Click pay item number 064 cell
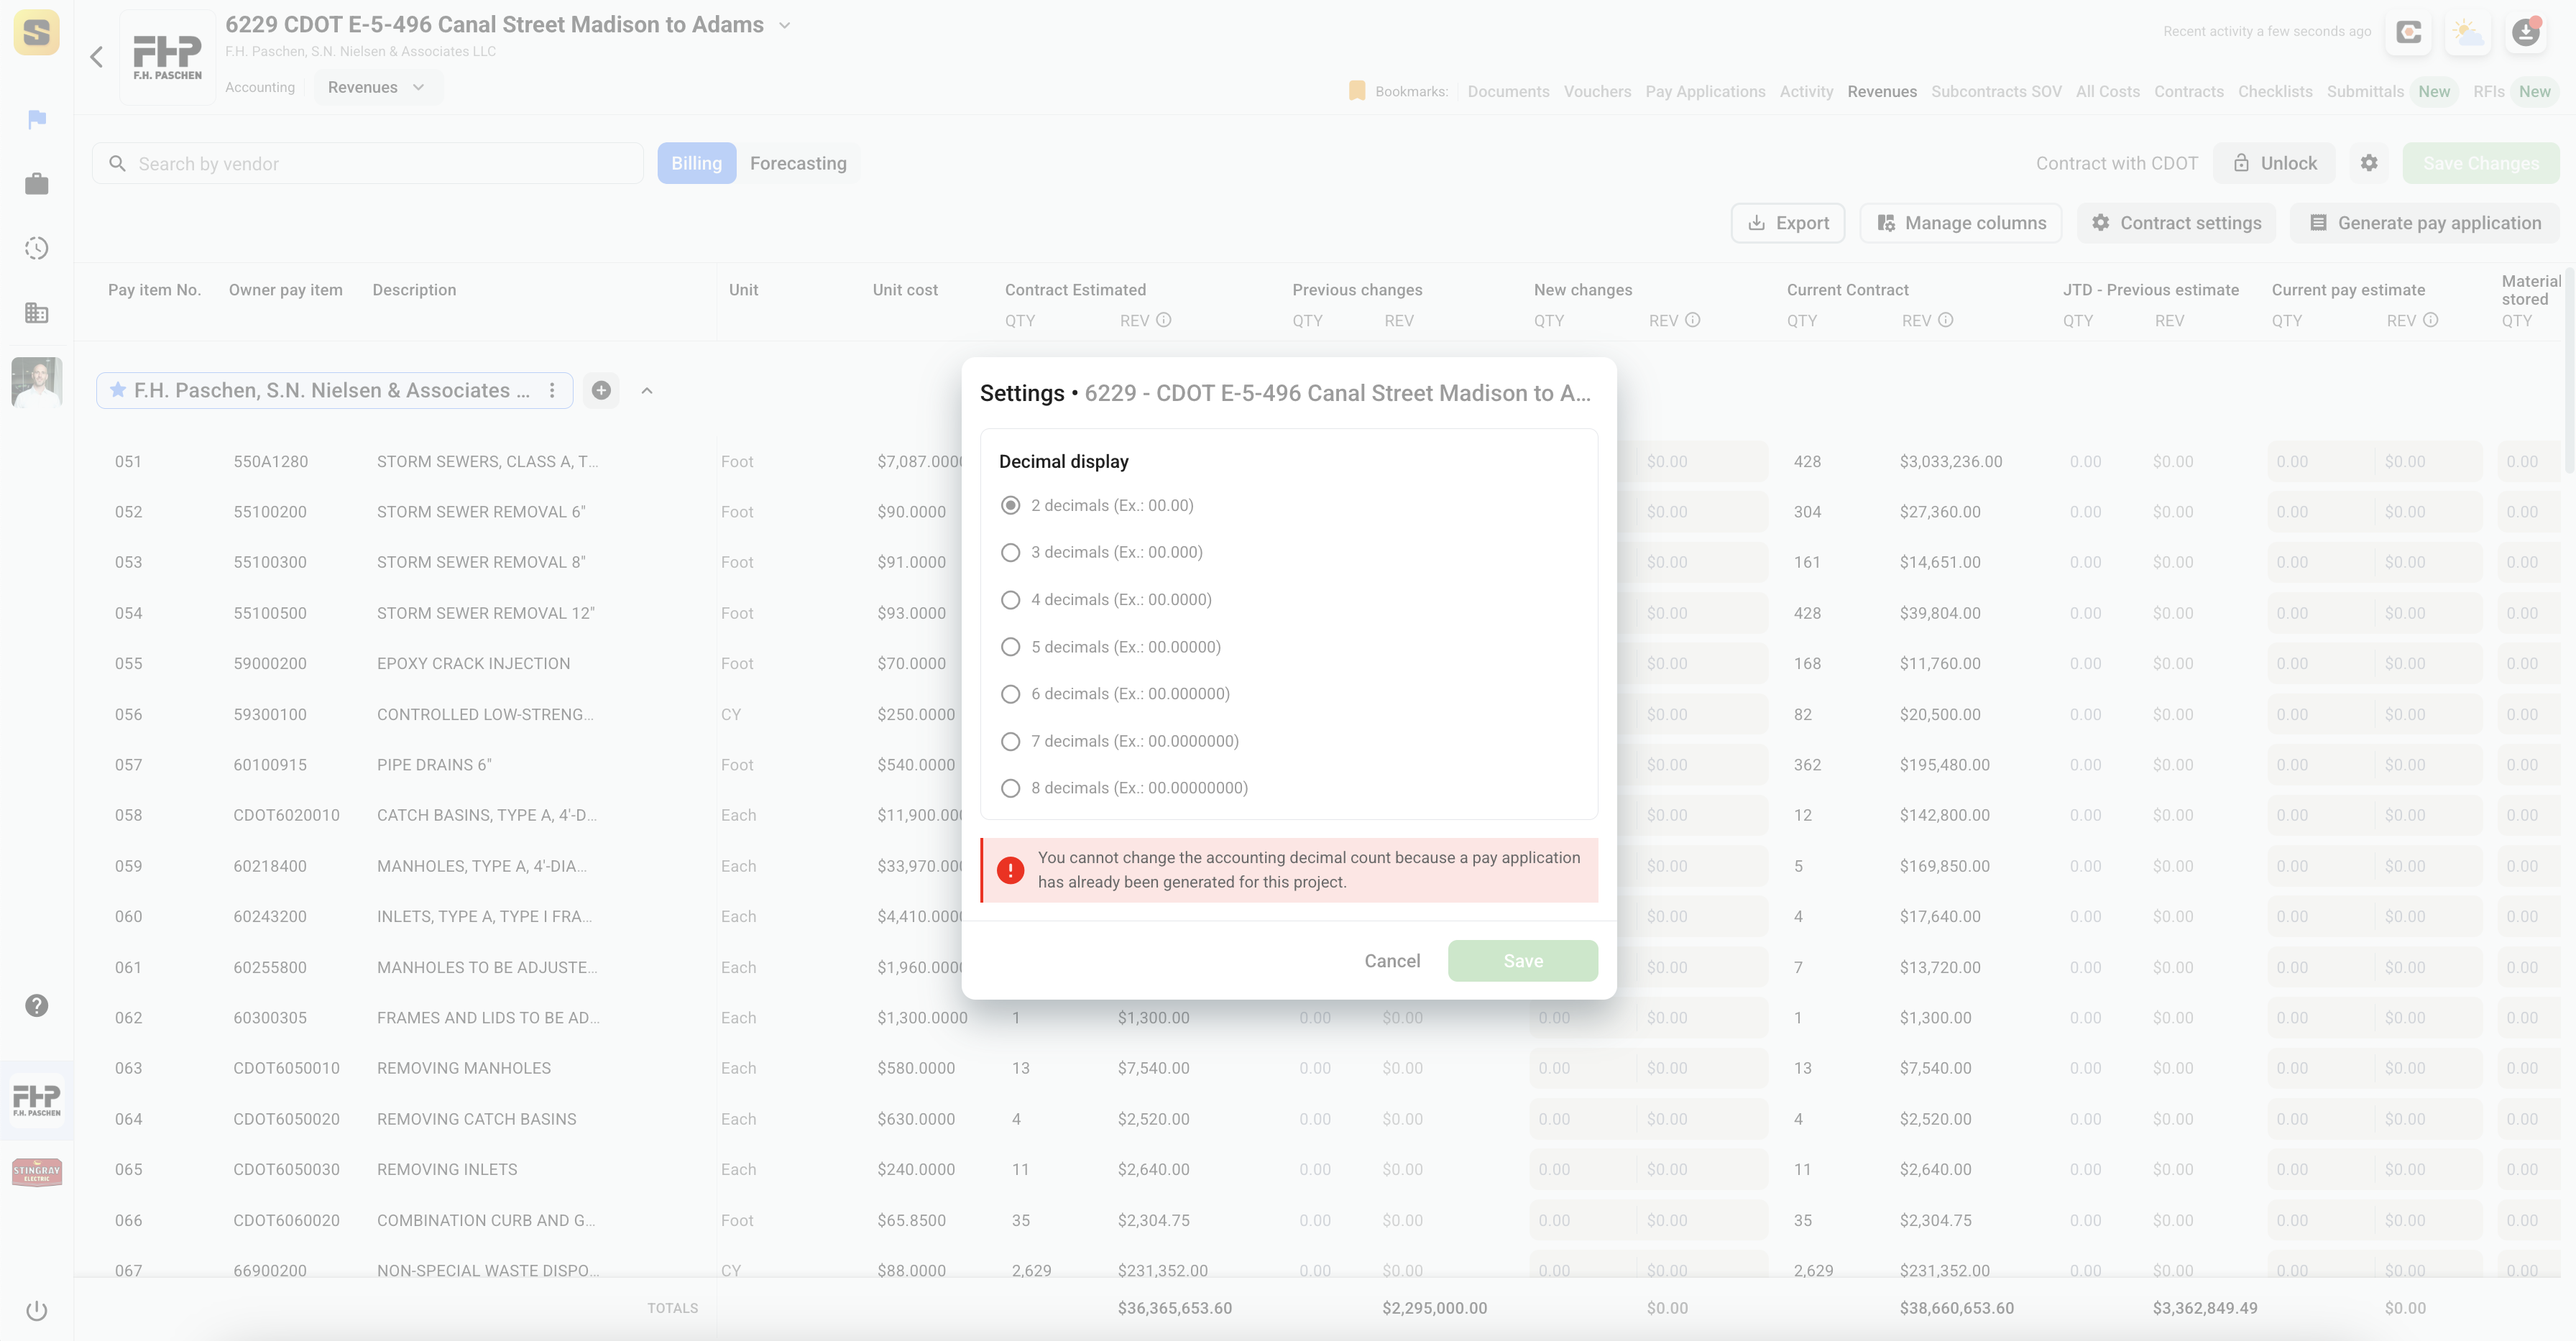This screenshot has width=2576, height=1341. (129, 1119)
